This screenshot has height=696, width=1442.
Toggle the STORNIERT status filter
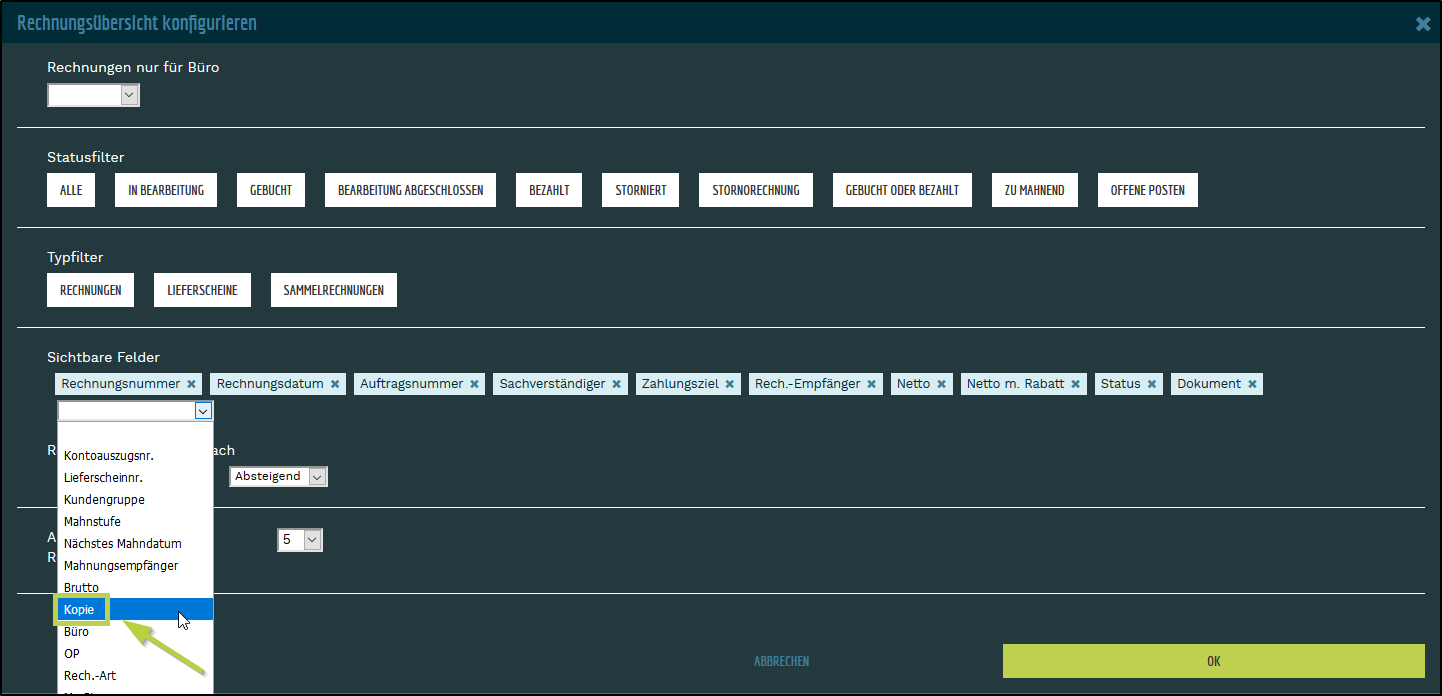point(640,190)
